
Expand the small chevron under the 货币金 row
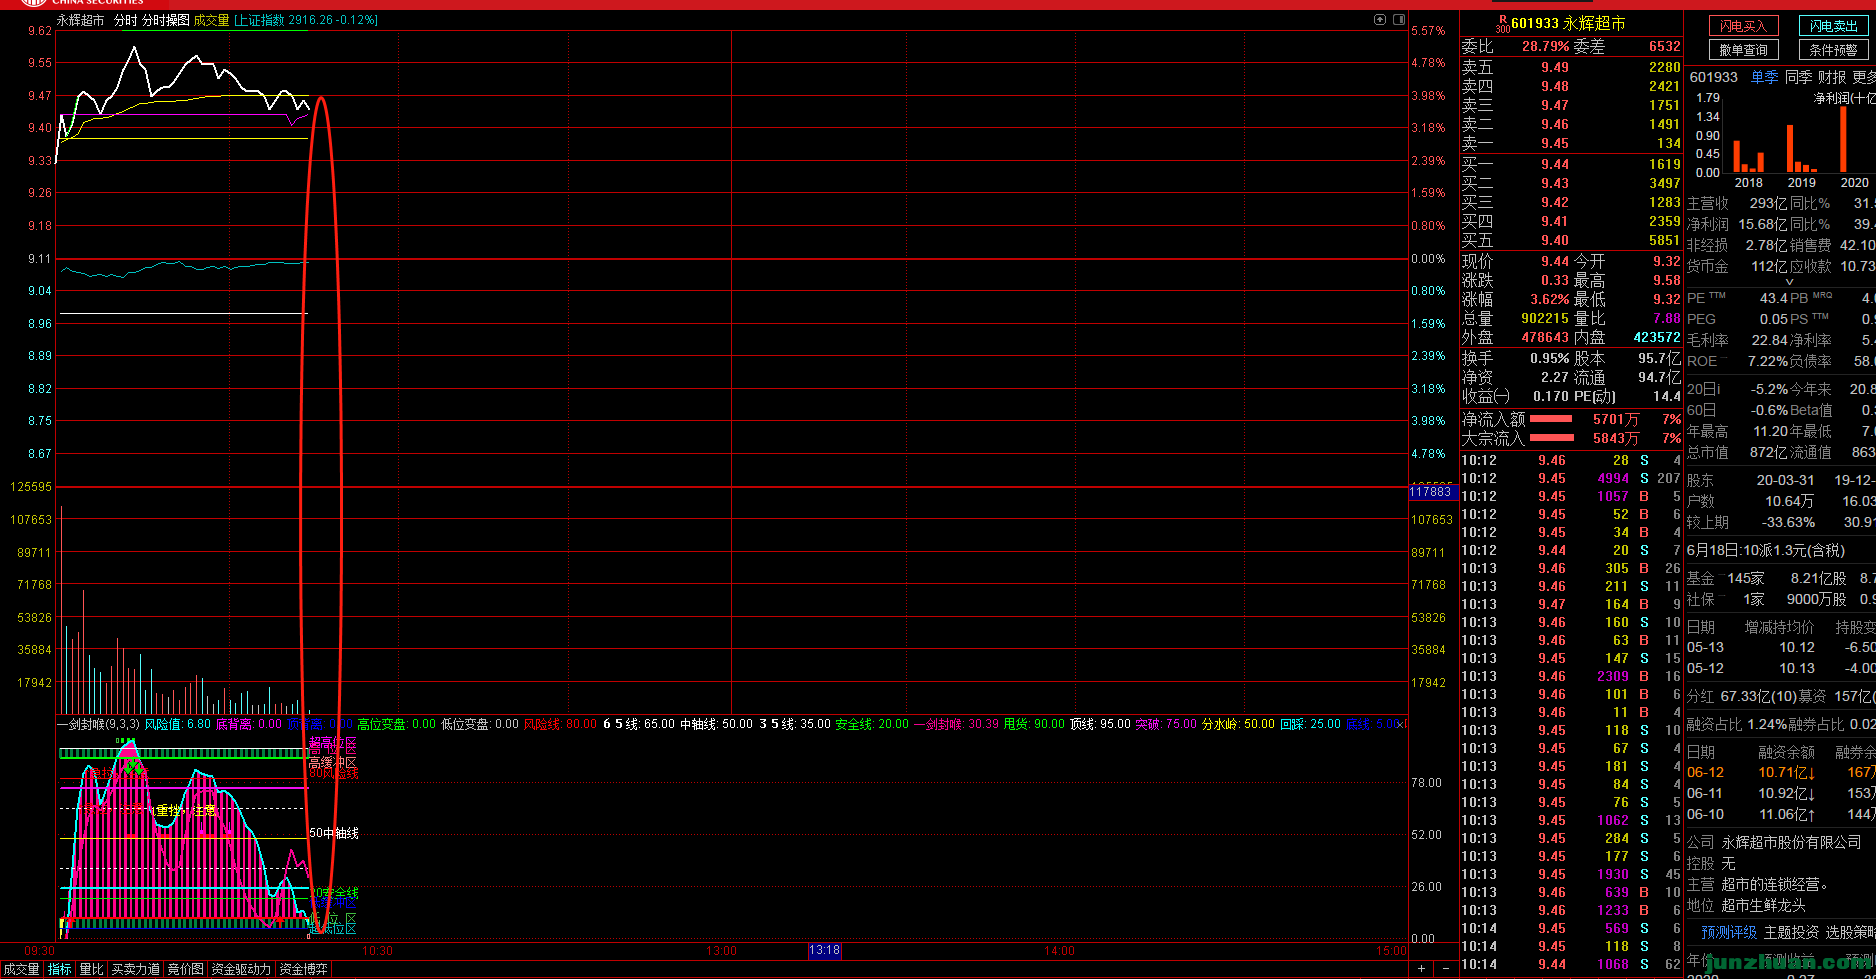(x=1789, y=282)
